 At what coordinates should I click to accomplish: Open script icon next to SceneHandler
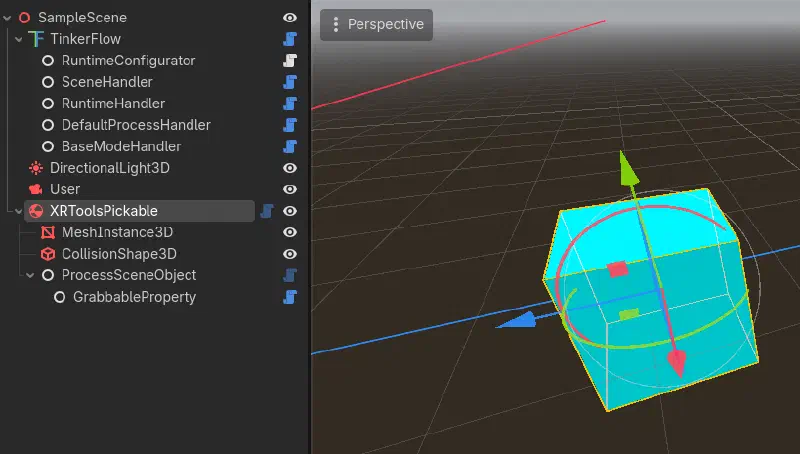[290, 82]
